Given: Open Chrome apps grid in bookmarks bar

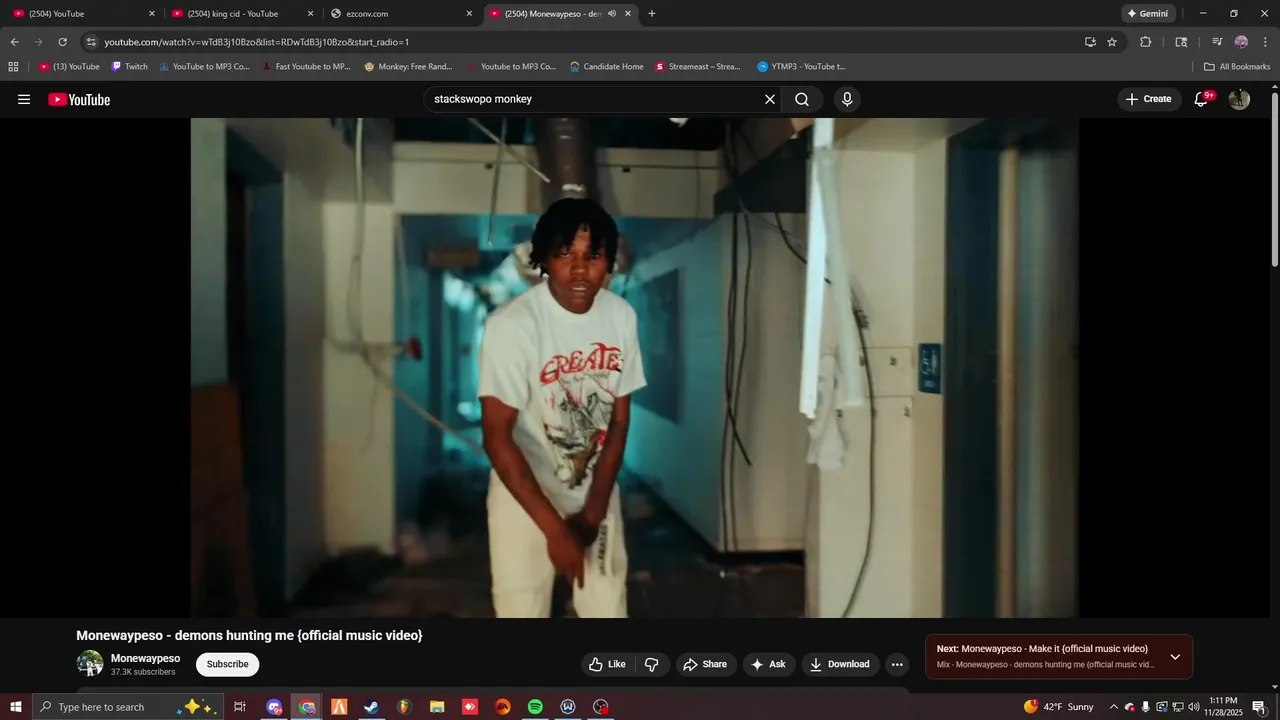Looking at the screenshot, I should click(x=13, y=67).
